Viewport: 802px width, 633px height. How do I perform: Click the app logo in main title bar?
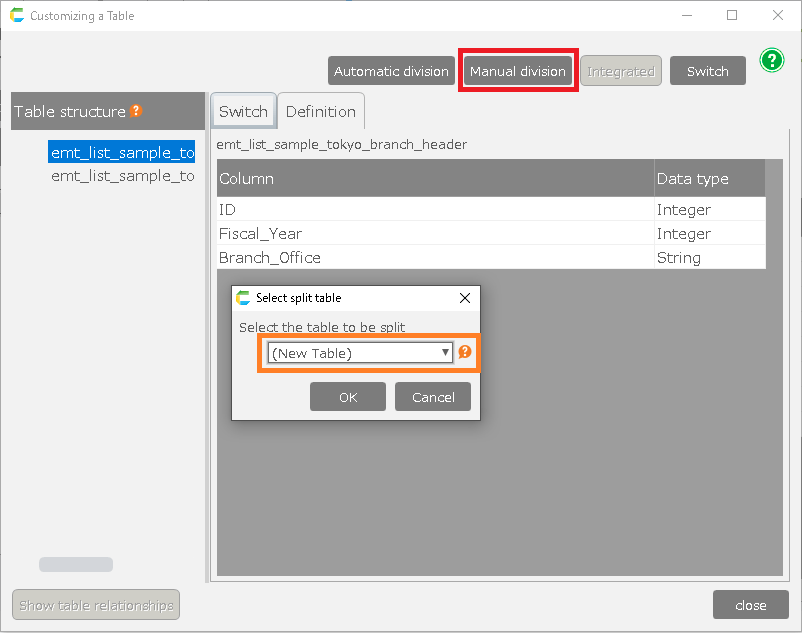click(17, 16)
